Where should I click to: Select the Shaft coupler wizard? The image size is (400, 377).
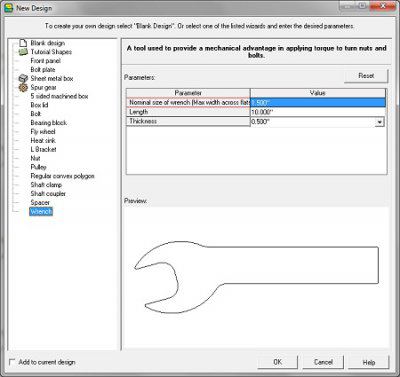pos(48,193)
